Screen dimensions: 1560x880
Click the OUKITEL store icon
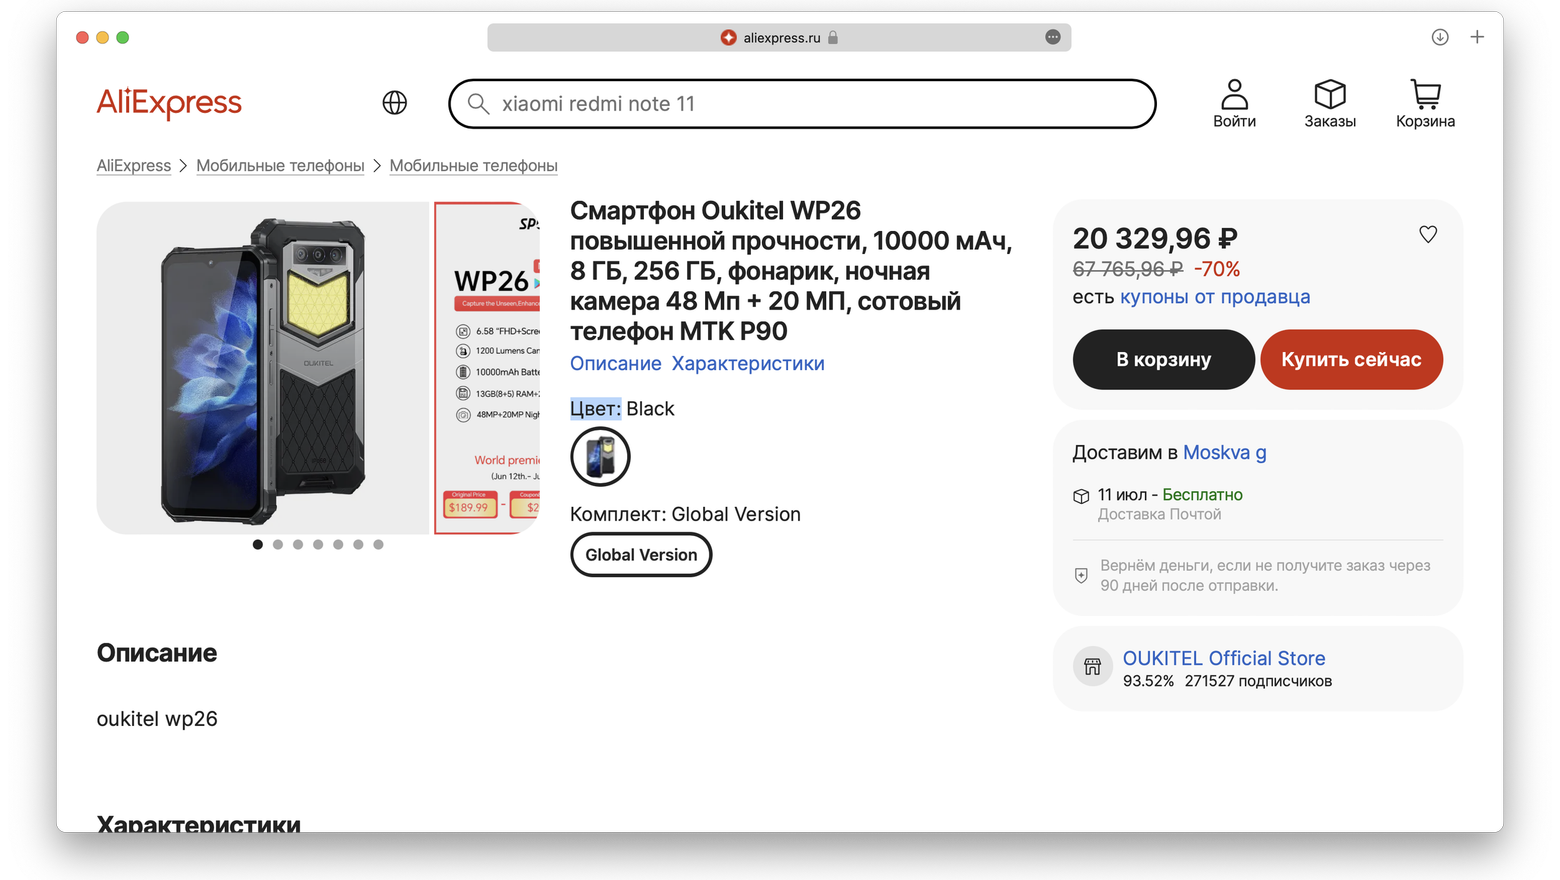(x=1092, y=667)
